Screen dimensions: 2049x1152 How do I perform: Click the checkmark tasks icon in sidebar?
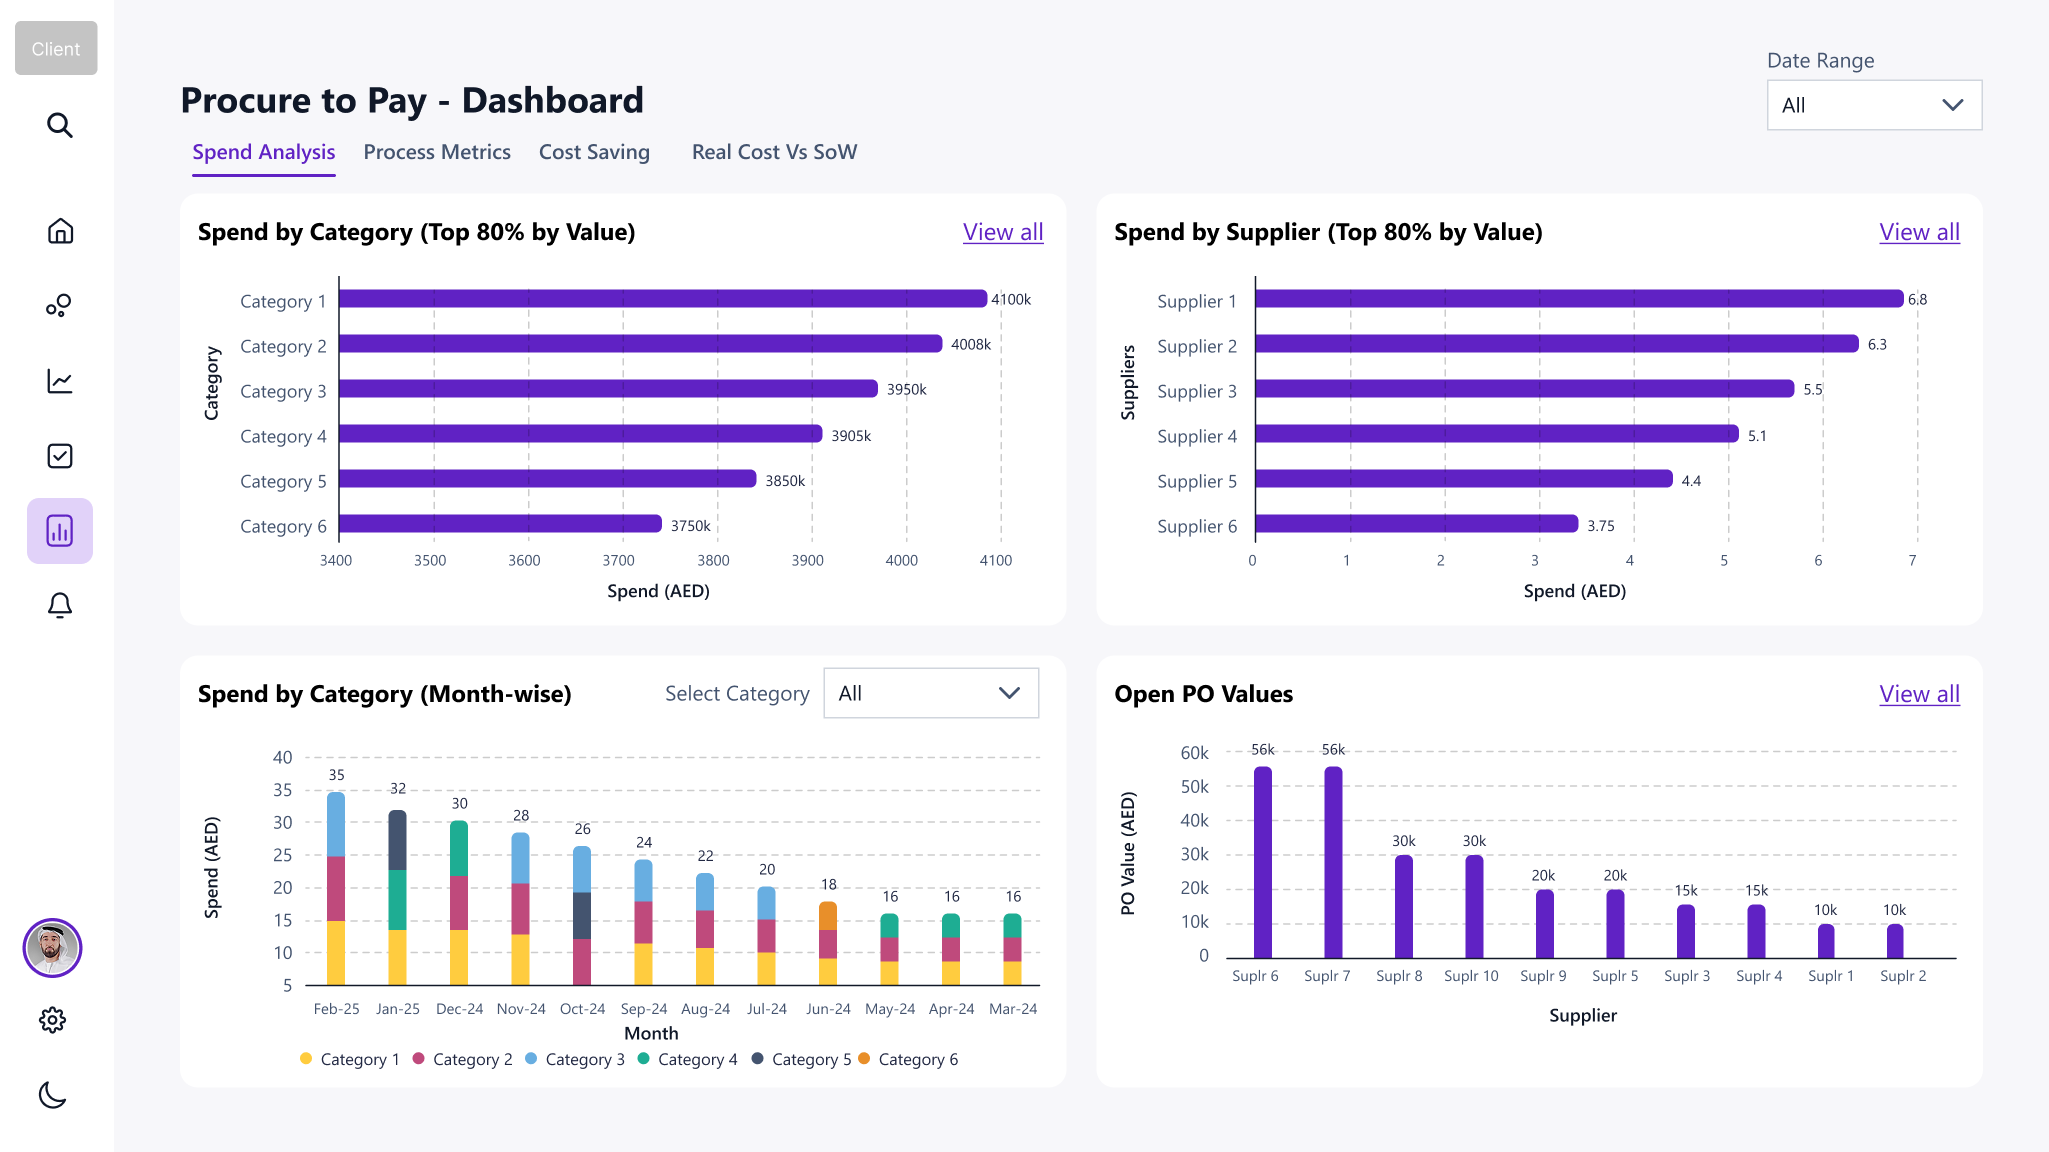point(60,456)
